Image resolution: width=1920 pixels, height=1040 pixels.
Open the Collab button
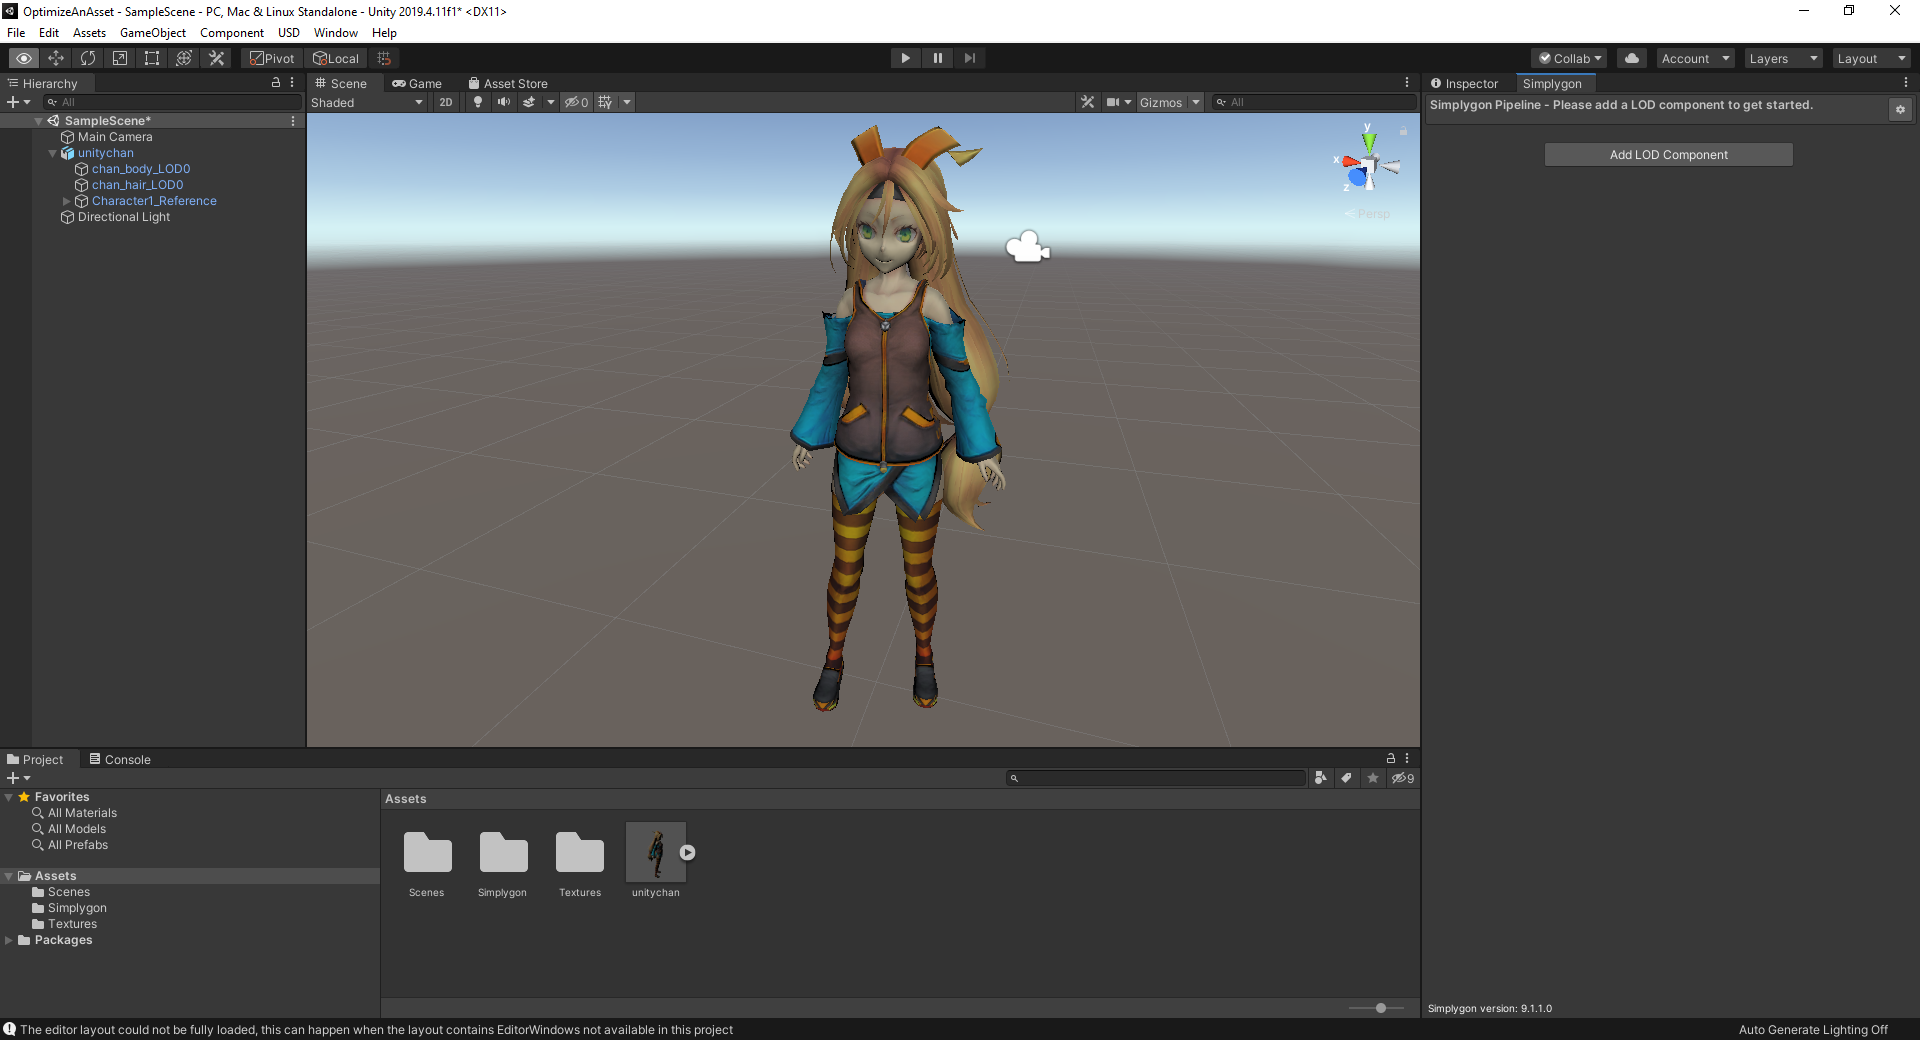coord(1570,58)
